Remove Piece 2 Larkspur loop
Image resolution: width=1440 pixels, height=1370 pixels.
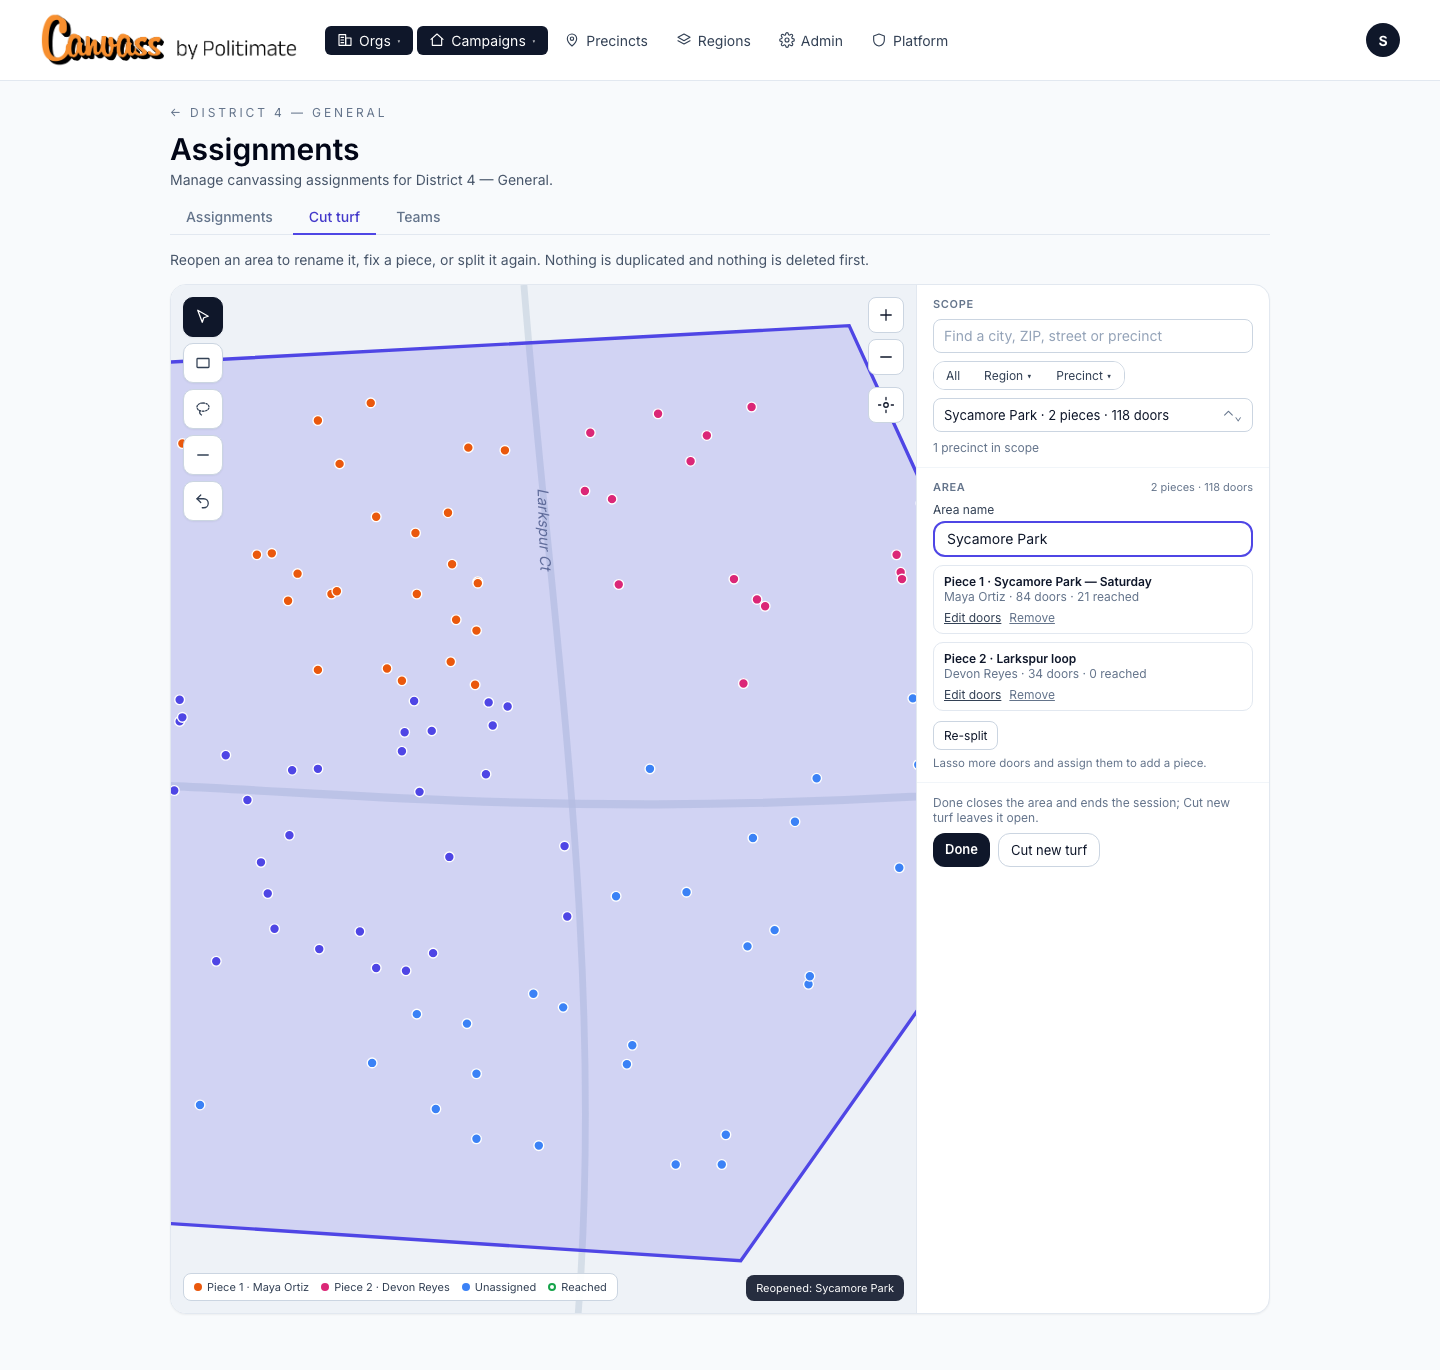1032,695
